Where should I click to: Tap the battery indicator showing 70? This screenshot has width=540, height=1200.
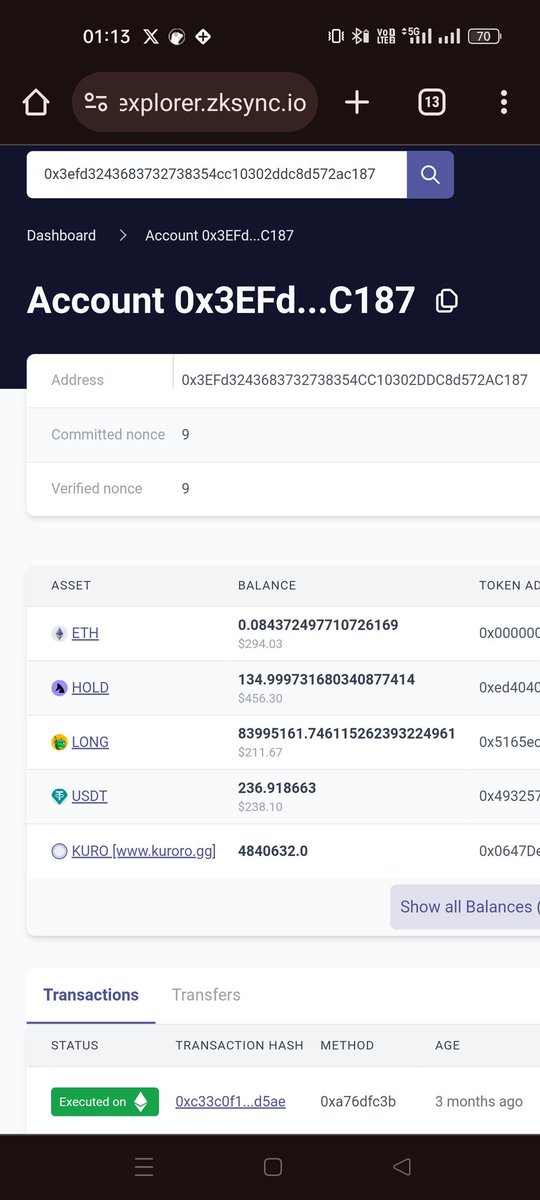pyautogui.click(x=484, y=36)
